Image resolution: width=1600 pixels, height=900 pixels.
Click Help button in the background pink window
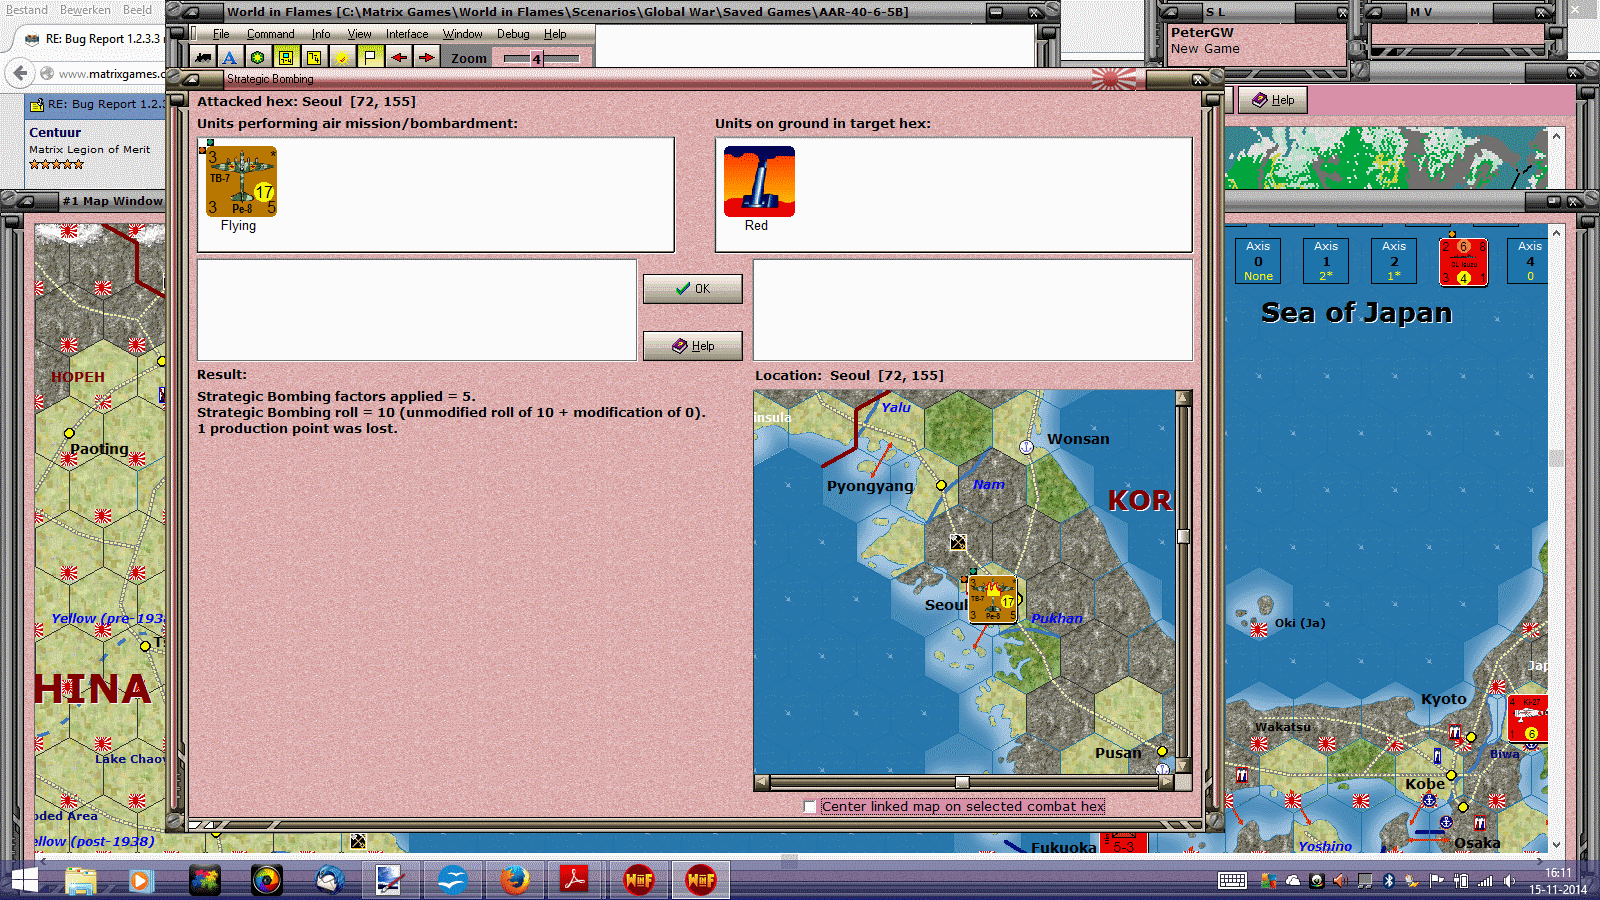coord(1273,100)
